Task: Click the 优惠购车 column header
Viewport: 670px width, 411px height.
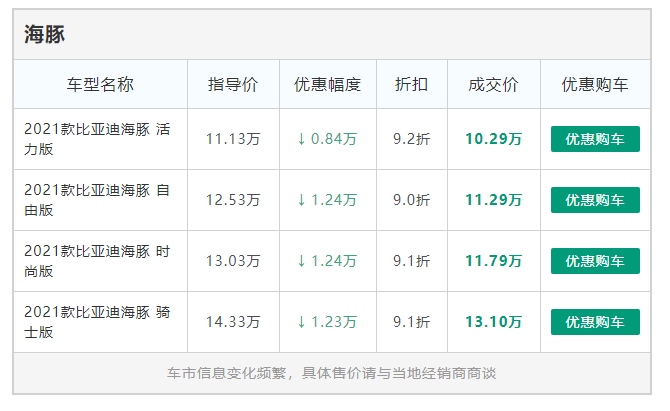Action: pyautogui.click(x=595, y=85)
